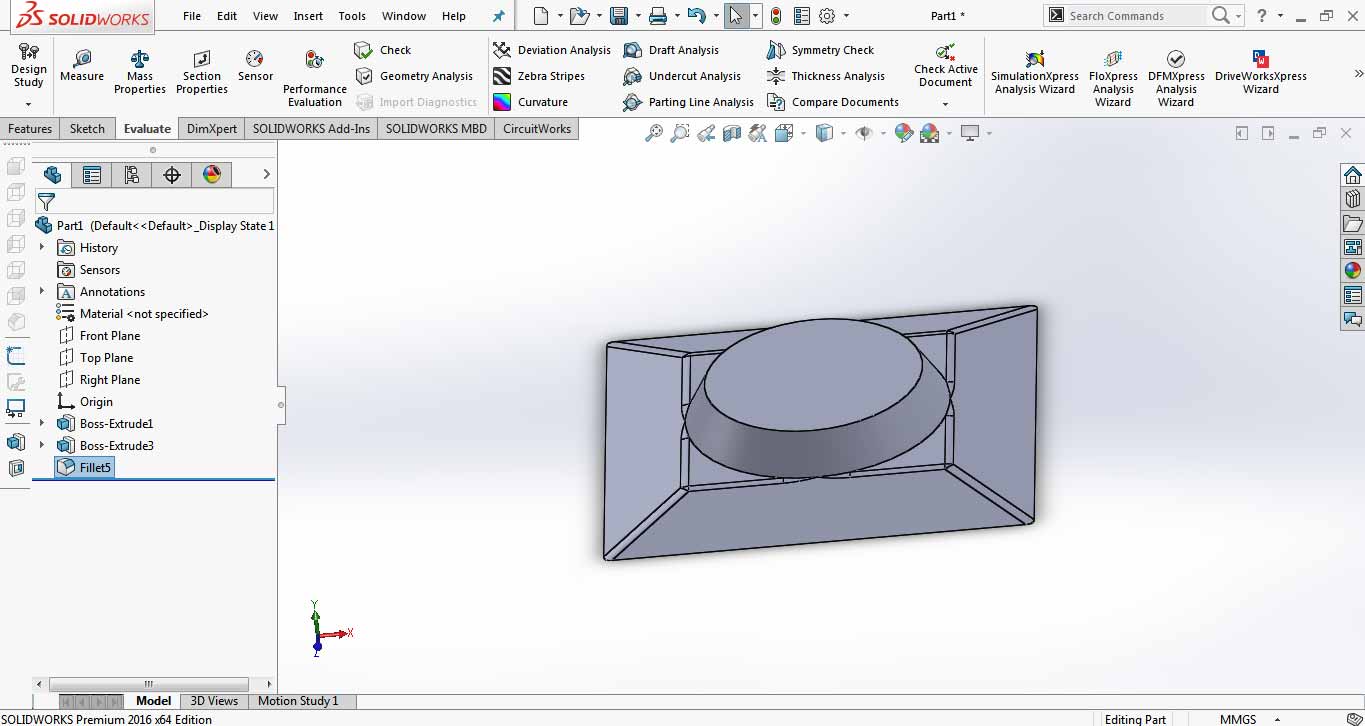The image size is (1365, 726).
Task: Toggle Curvature display
Action: pyautogui.click(x=531, y=102)
